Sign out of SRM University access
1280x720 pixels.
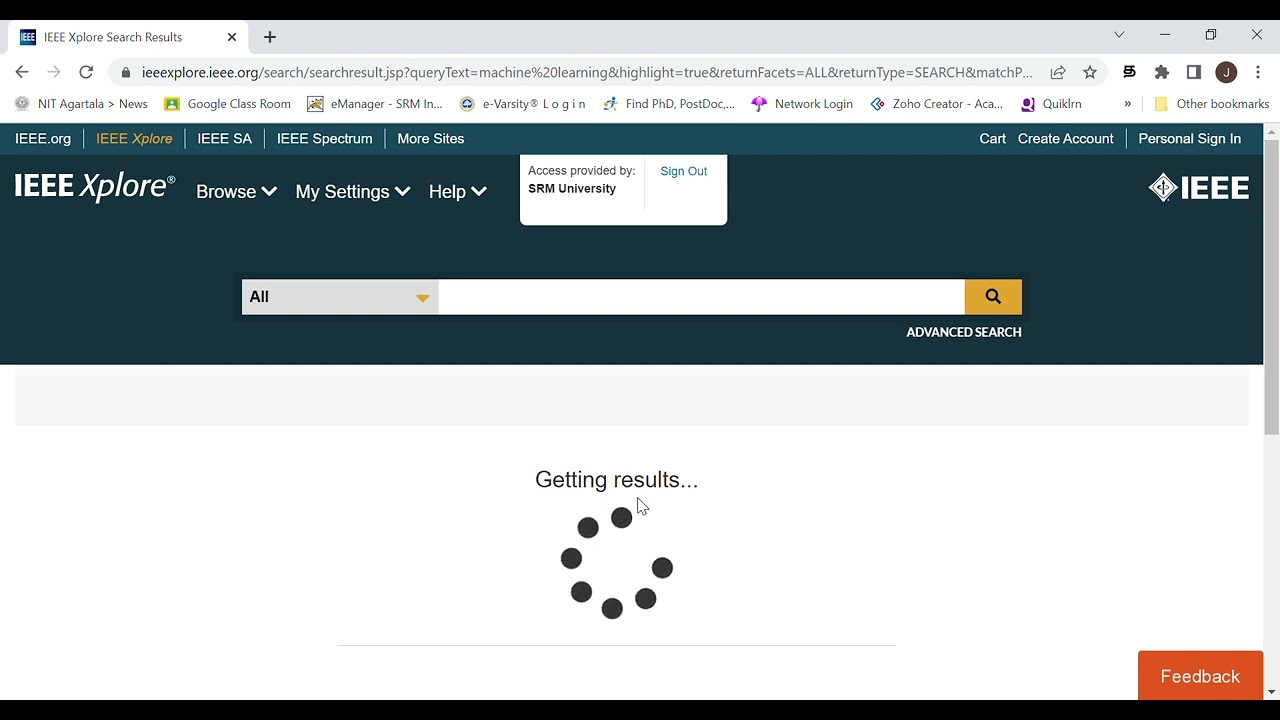pyautogui.click(x=683, y=171)
